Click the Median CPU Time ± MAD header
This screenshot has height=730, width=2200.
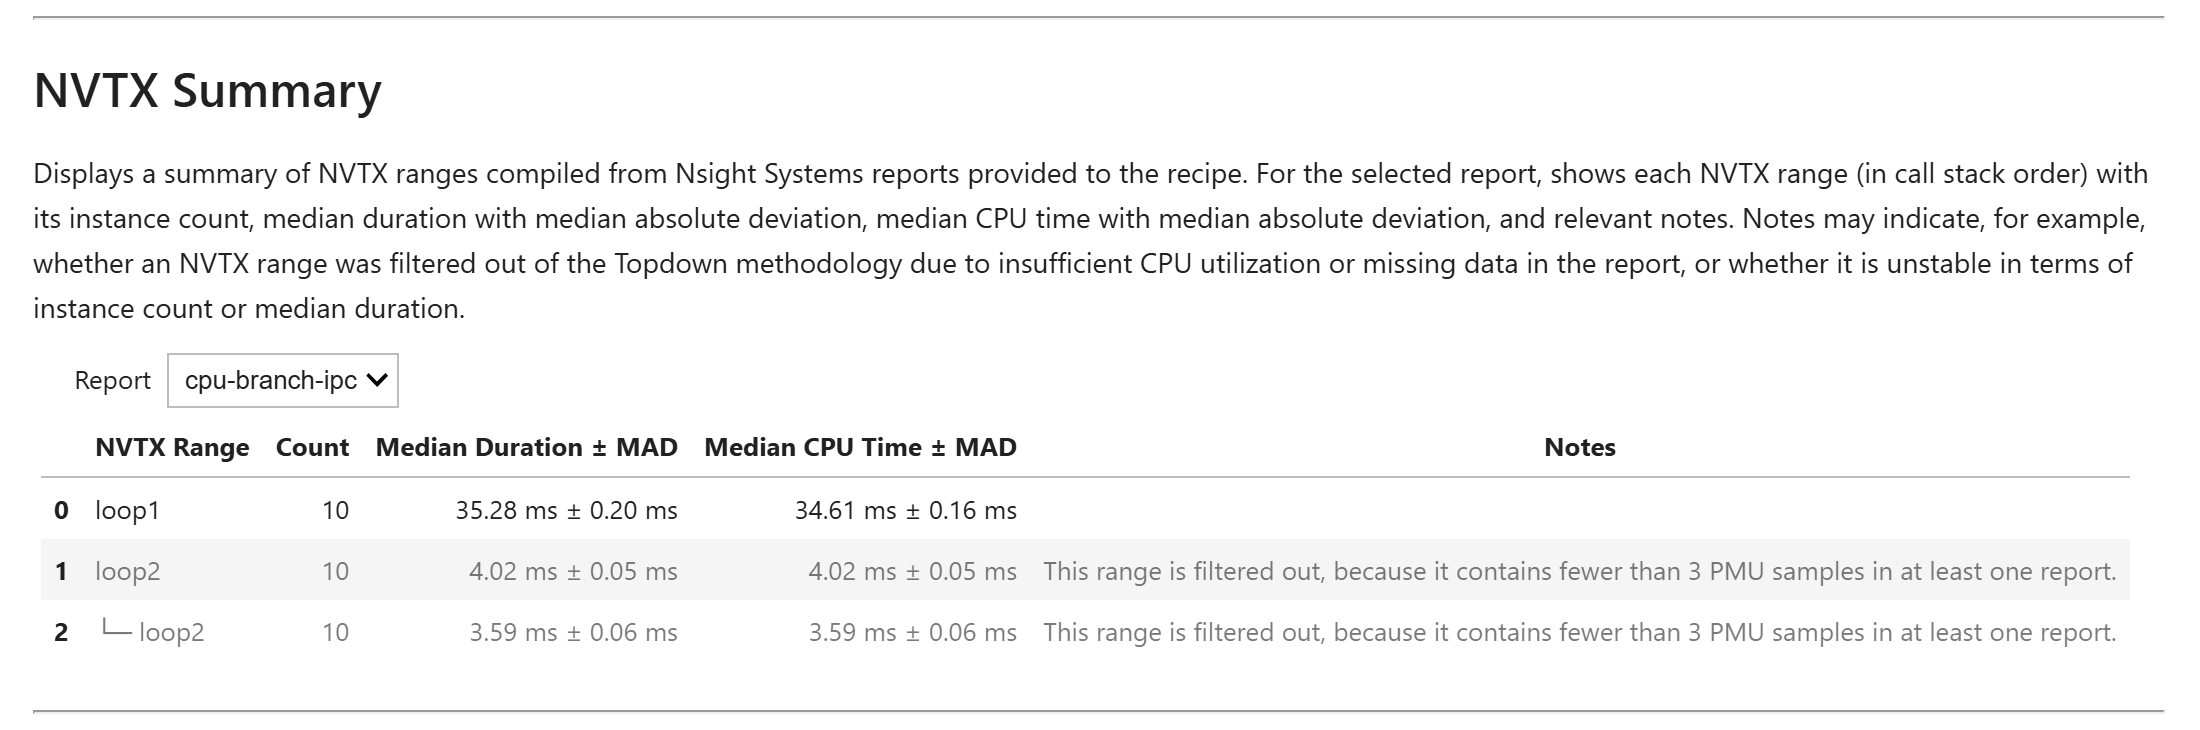tap(860, 447)
